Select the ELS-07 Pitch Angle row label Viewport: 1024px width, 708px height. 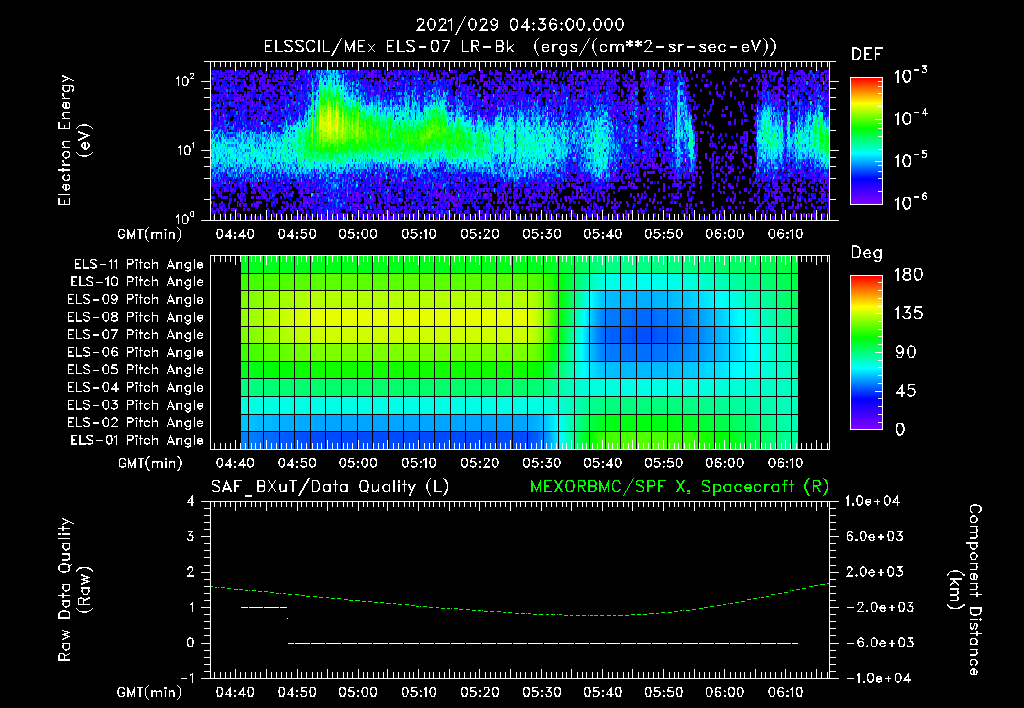tap(136, 334)
